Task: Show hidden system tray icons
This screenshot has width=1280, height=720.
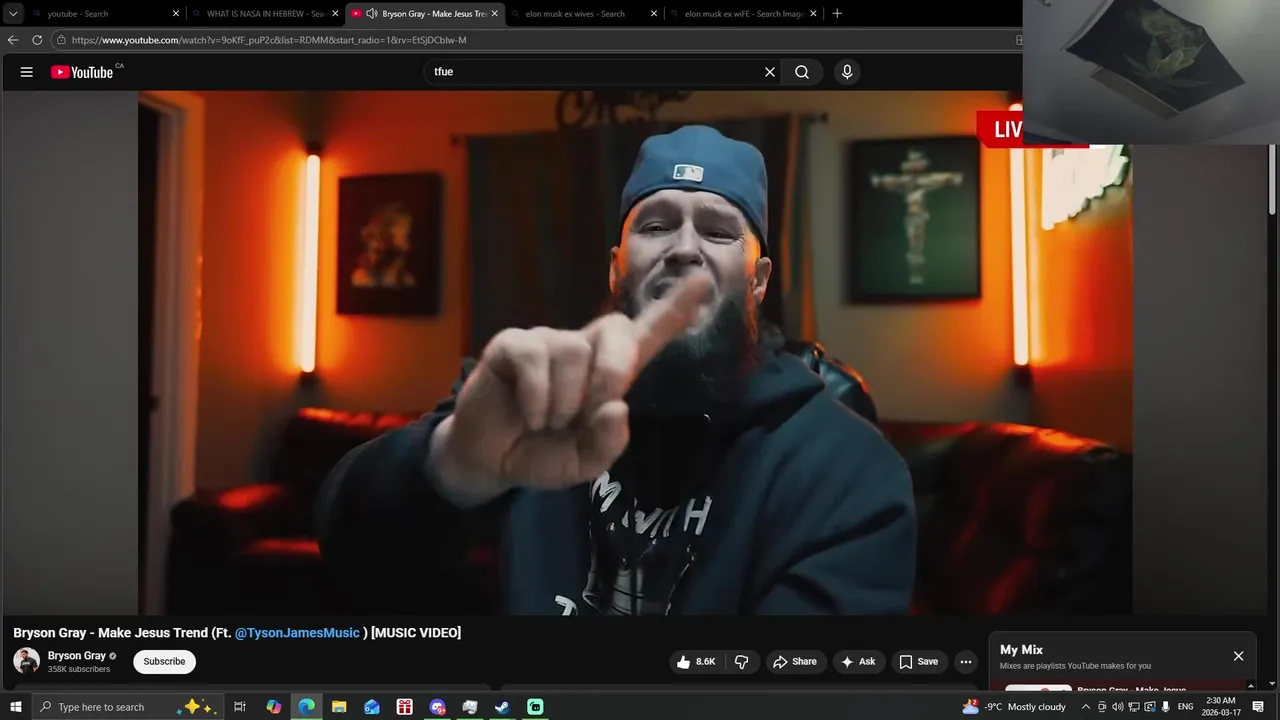Action: coord(1086,707)
